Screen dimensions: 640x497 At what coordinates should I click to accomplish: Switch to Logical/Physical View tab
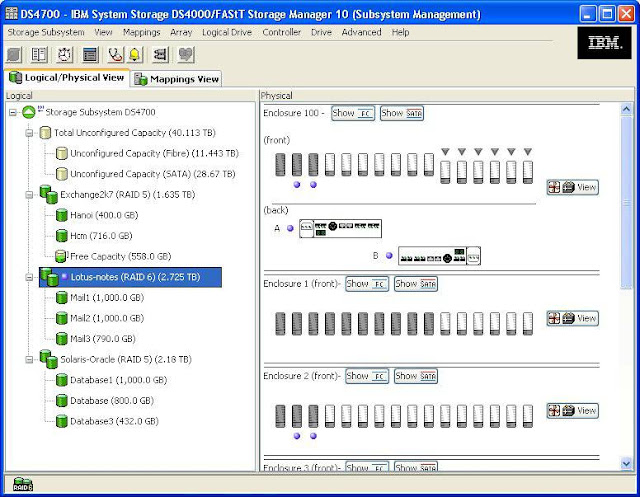click(x=67, y=78)
